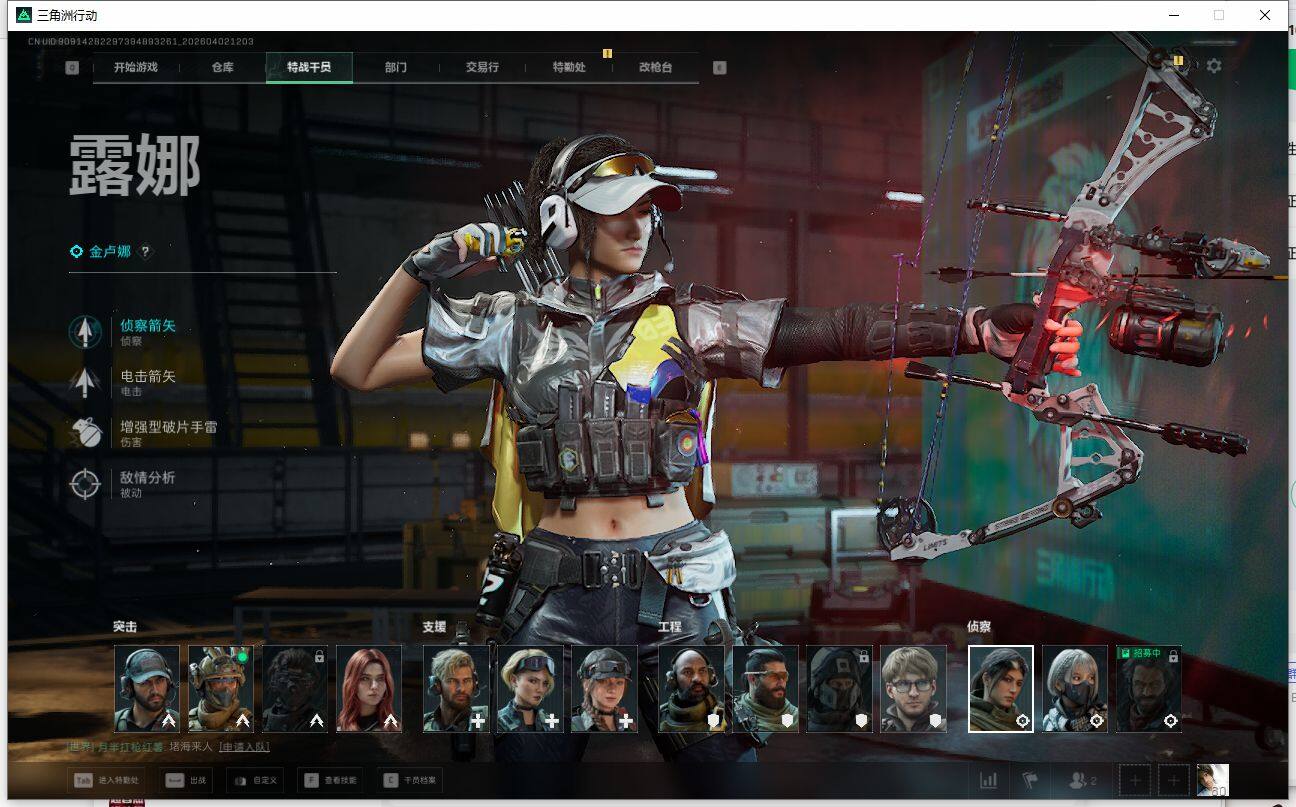Click the CN UID text at top
Screen dimensions: 1296x807
point(141,42)
